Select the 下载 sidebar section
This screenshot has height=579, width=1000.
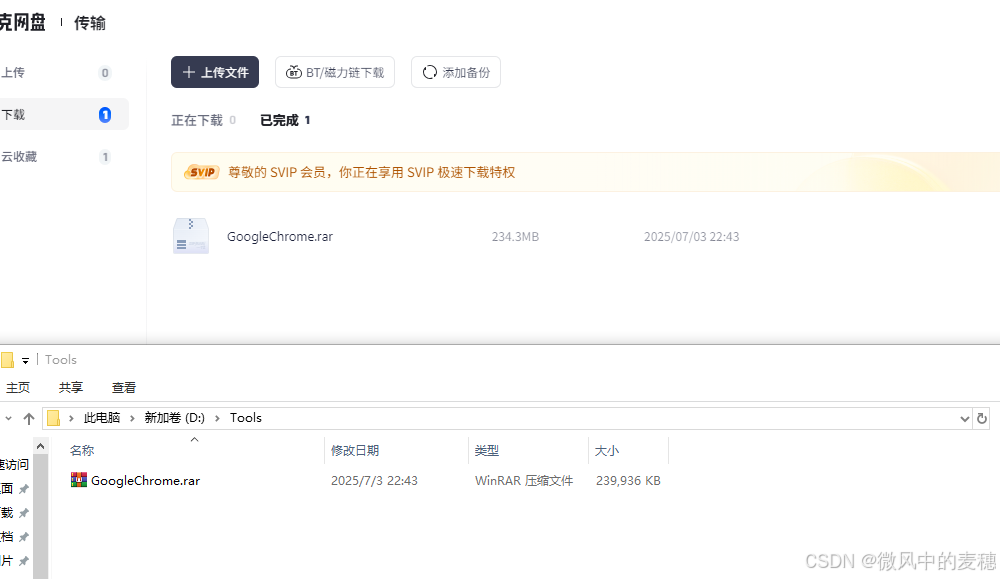(64, 114)
